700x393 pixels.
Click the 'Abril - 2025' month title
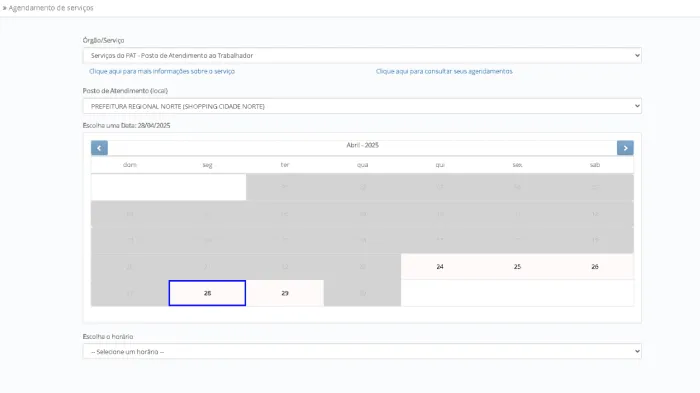[x=362, y=145]
